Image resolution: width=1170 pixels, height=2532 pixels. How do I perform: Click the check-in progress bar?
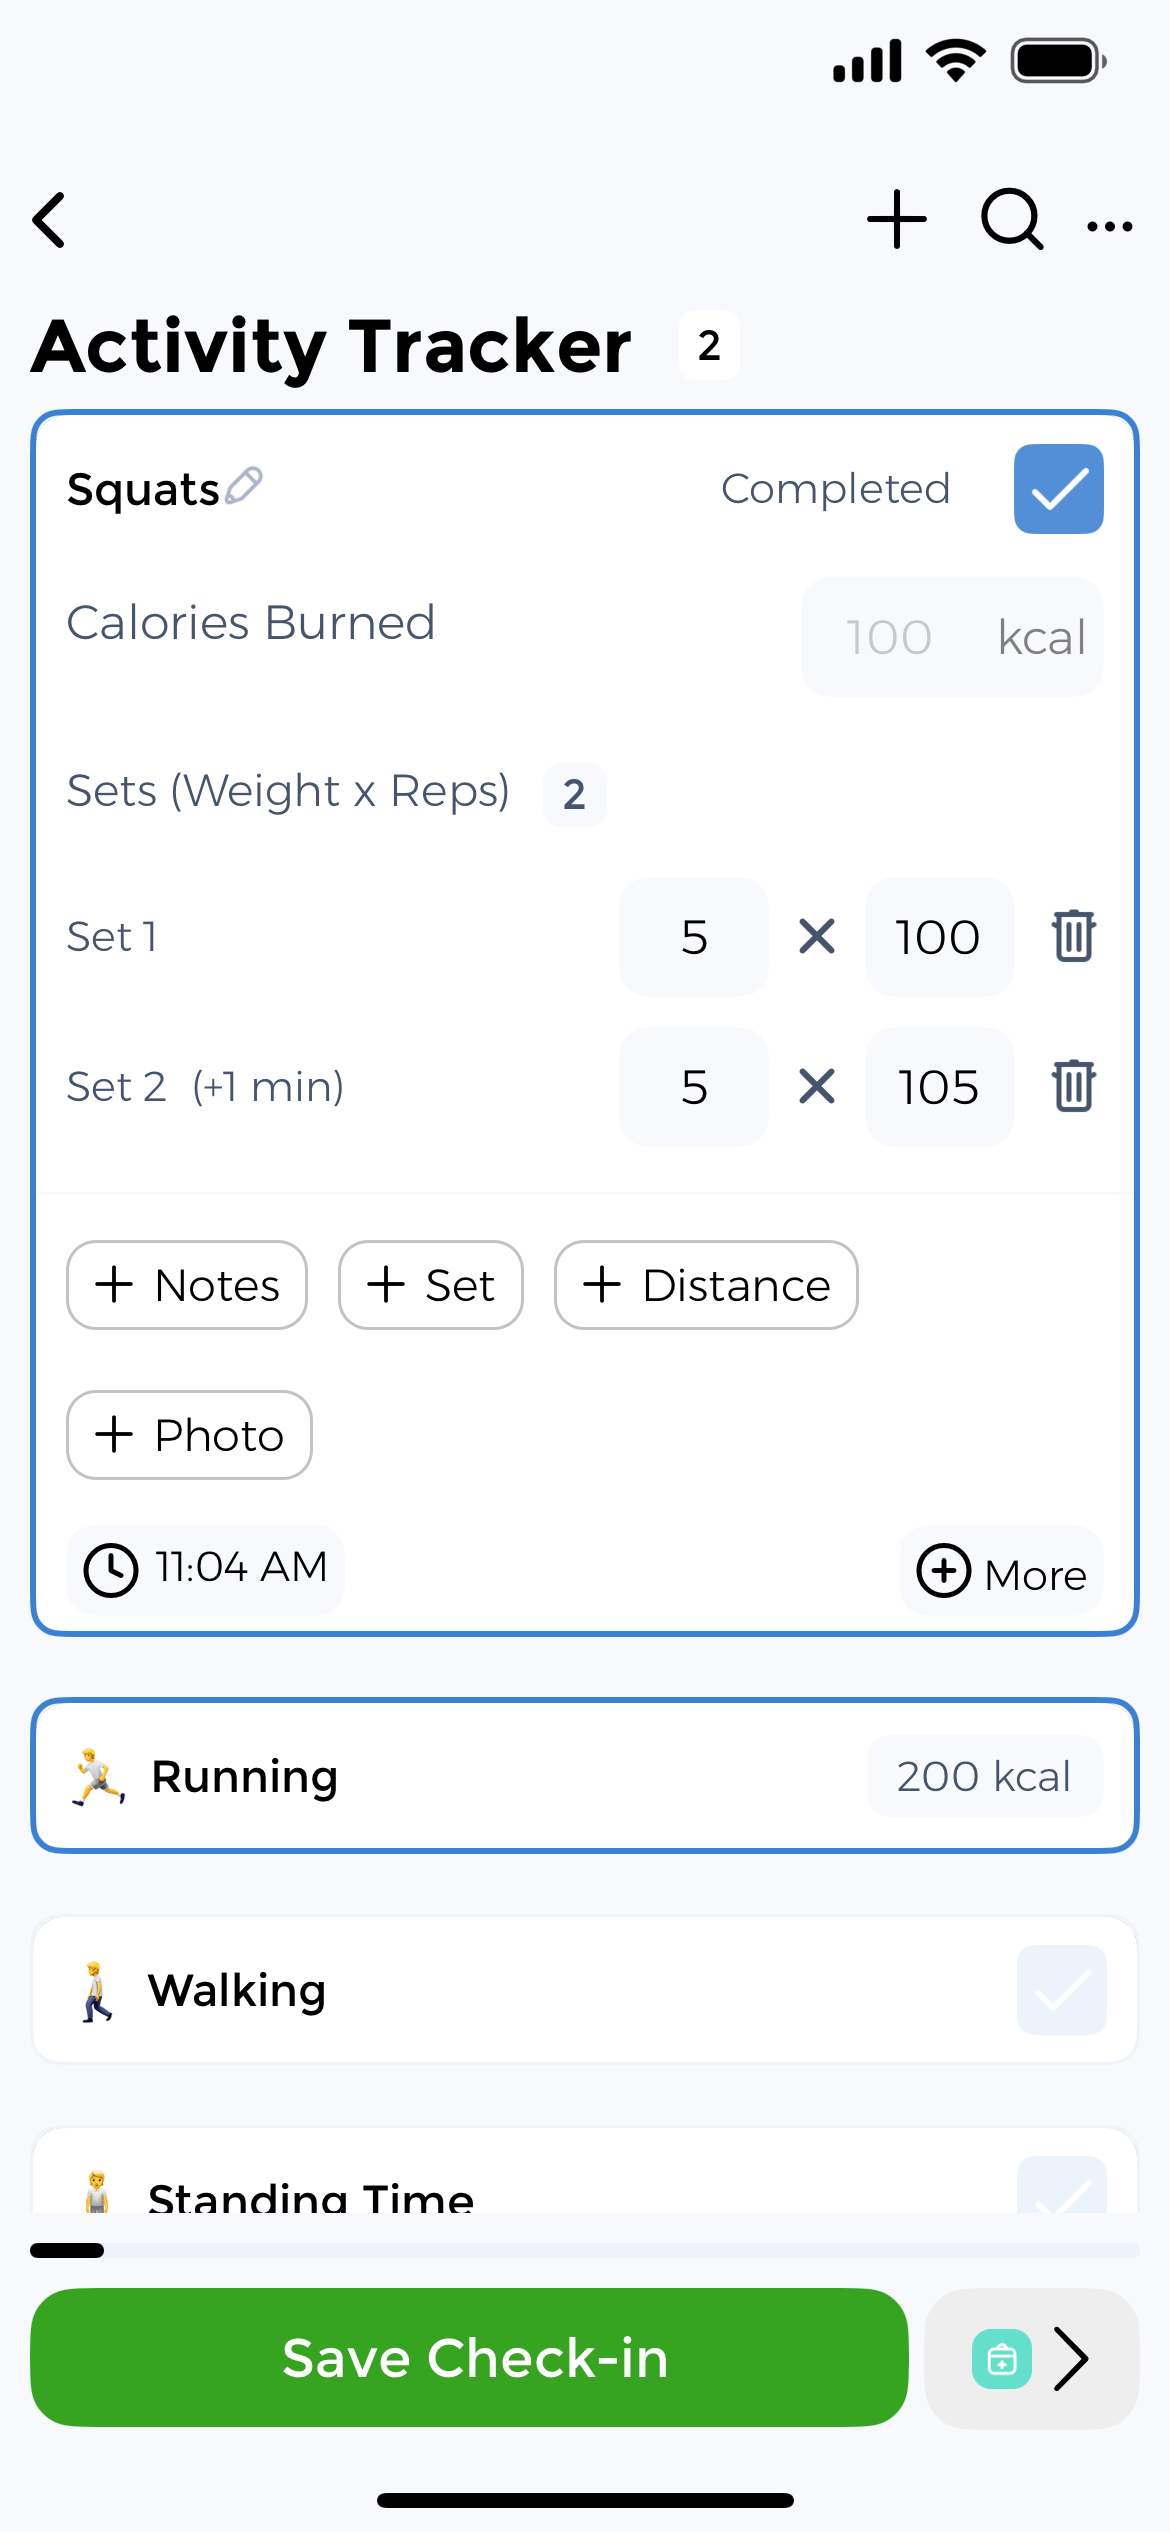point(585,2250)
